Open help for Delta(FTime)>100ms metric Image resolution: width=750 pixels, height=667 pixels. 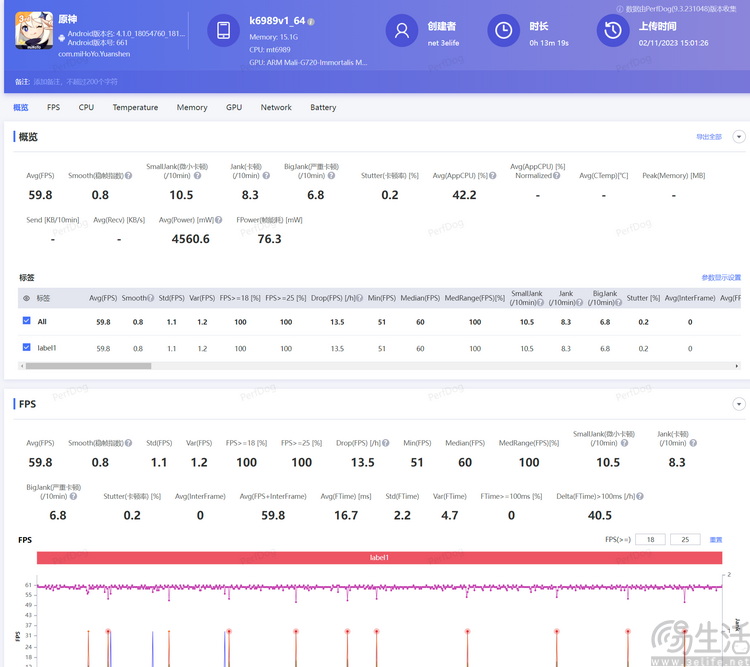(x=640, y=496)
